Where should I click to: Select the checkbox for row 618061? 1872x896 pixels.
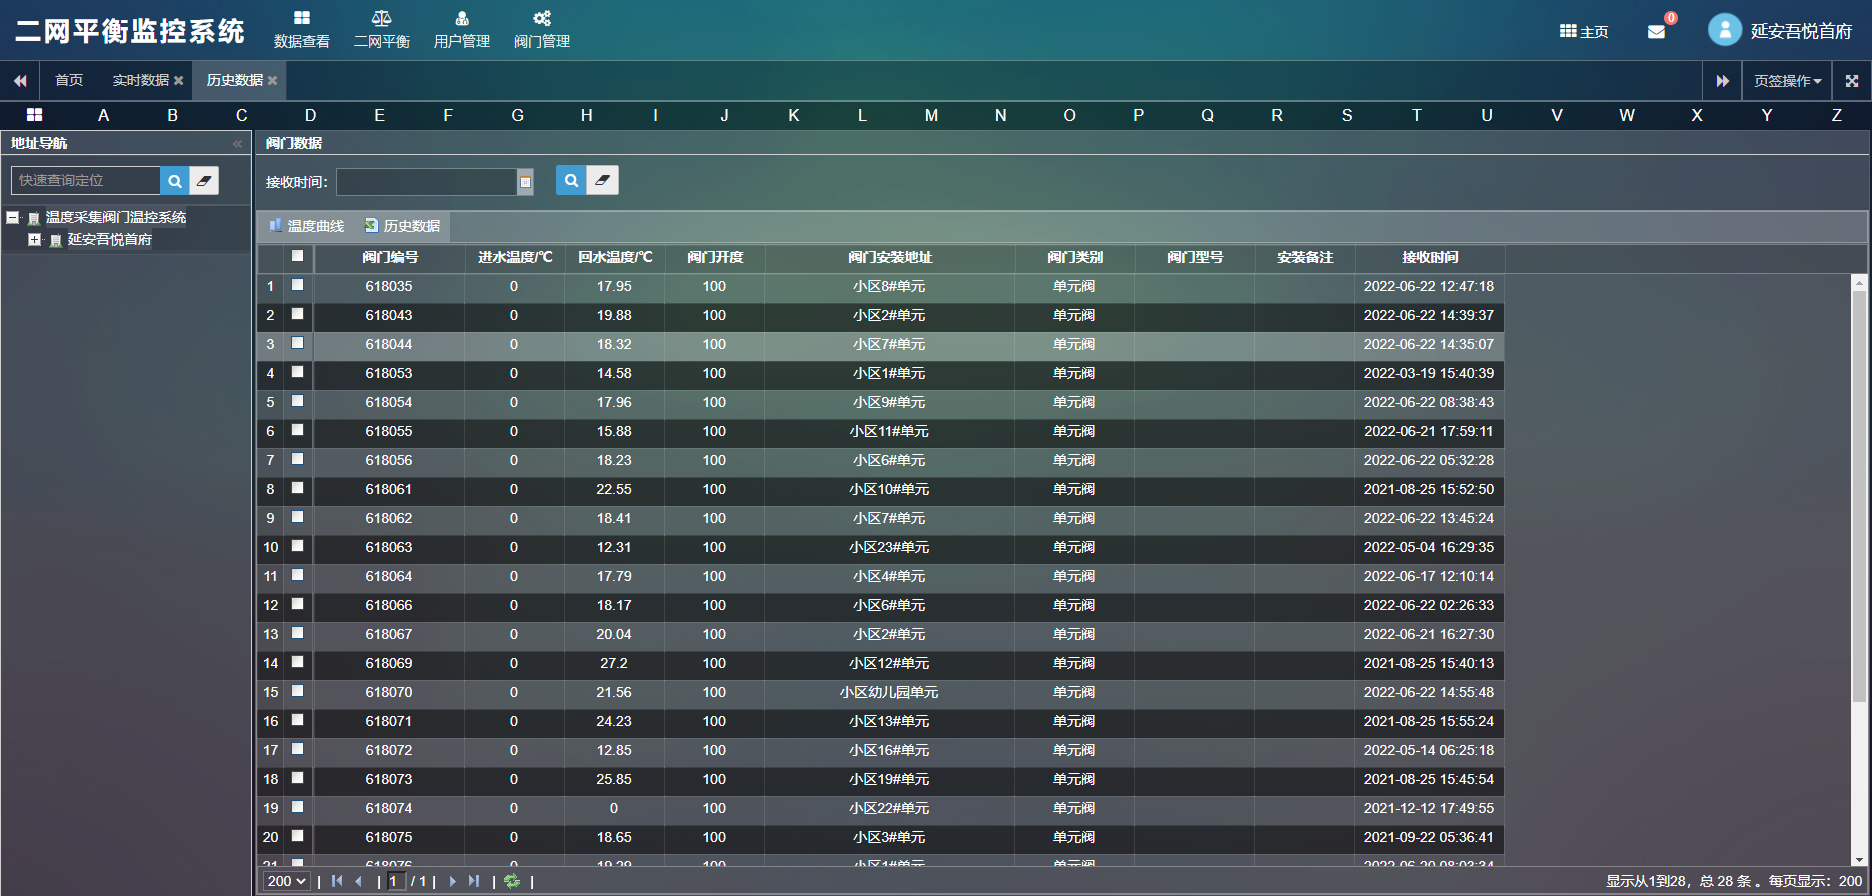[297, 488]
